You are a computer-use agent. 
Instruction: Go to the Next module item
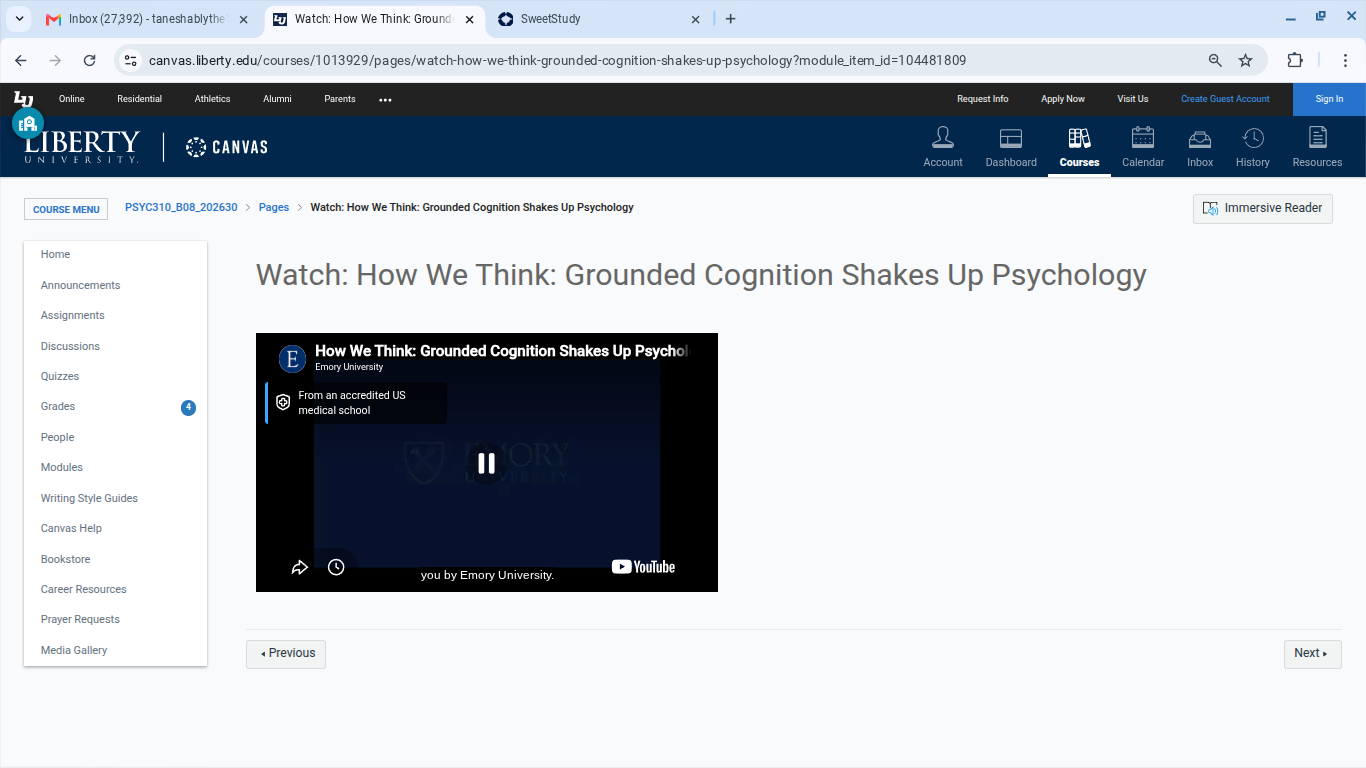(1312, 654)
